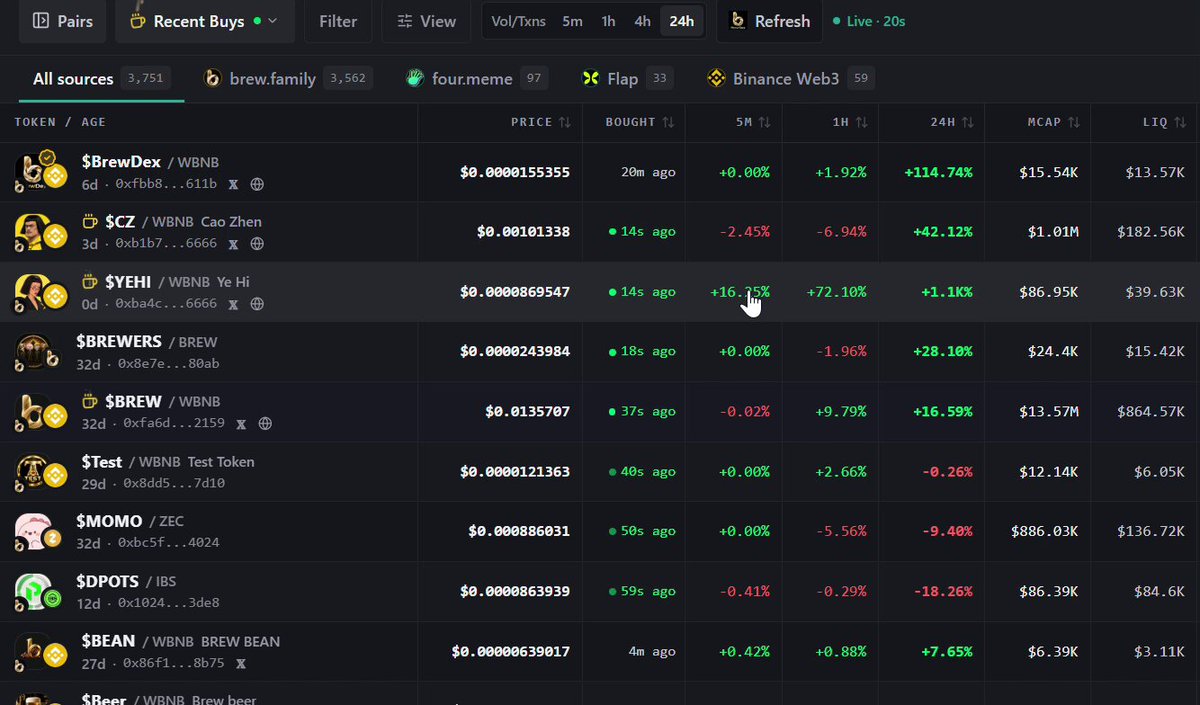Viewport: 1200px width, 705px height.
Task: Click the $YEHI +16.25% 5M value
Action: 740,292
